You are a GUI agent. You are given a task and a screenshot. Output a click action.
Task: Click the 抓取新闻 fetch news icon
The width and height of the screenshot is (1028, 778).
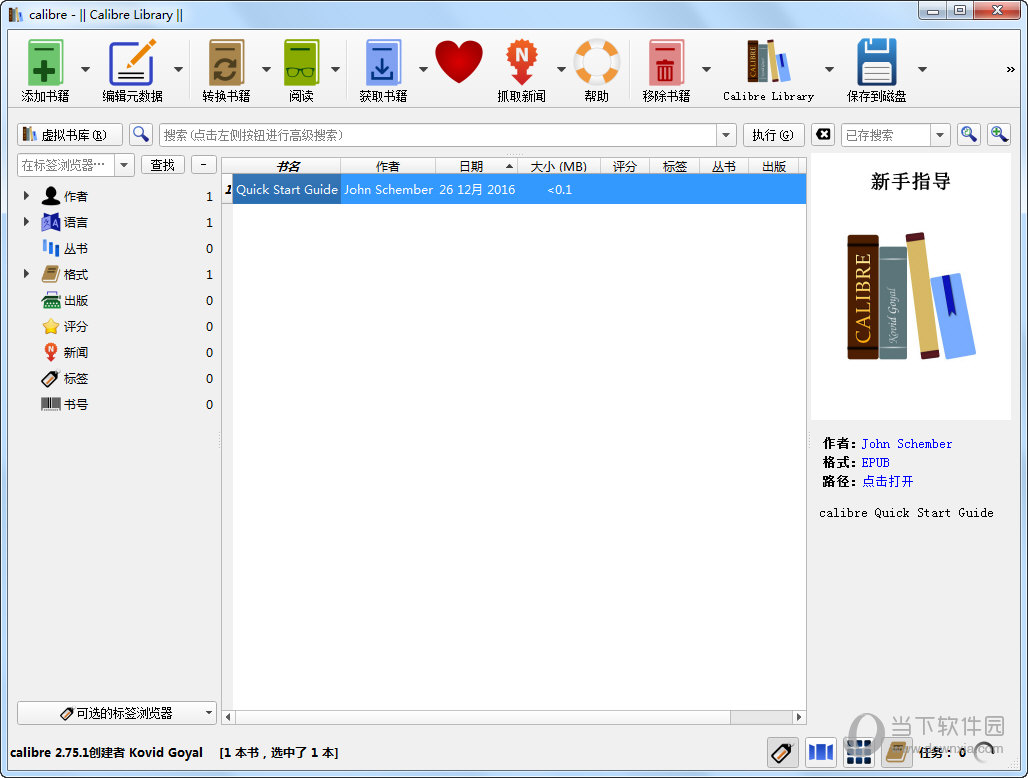(x=521, y=63)
